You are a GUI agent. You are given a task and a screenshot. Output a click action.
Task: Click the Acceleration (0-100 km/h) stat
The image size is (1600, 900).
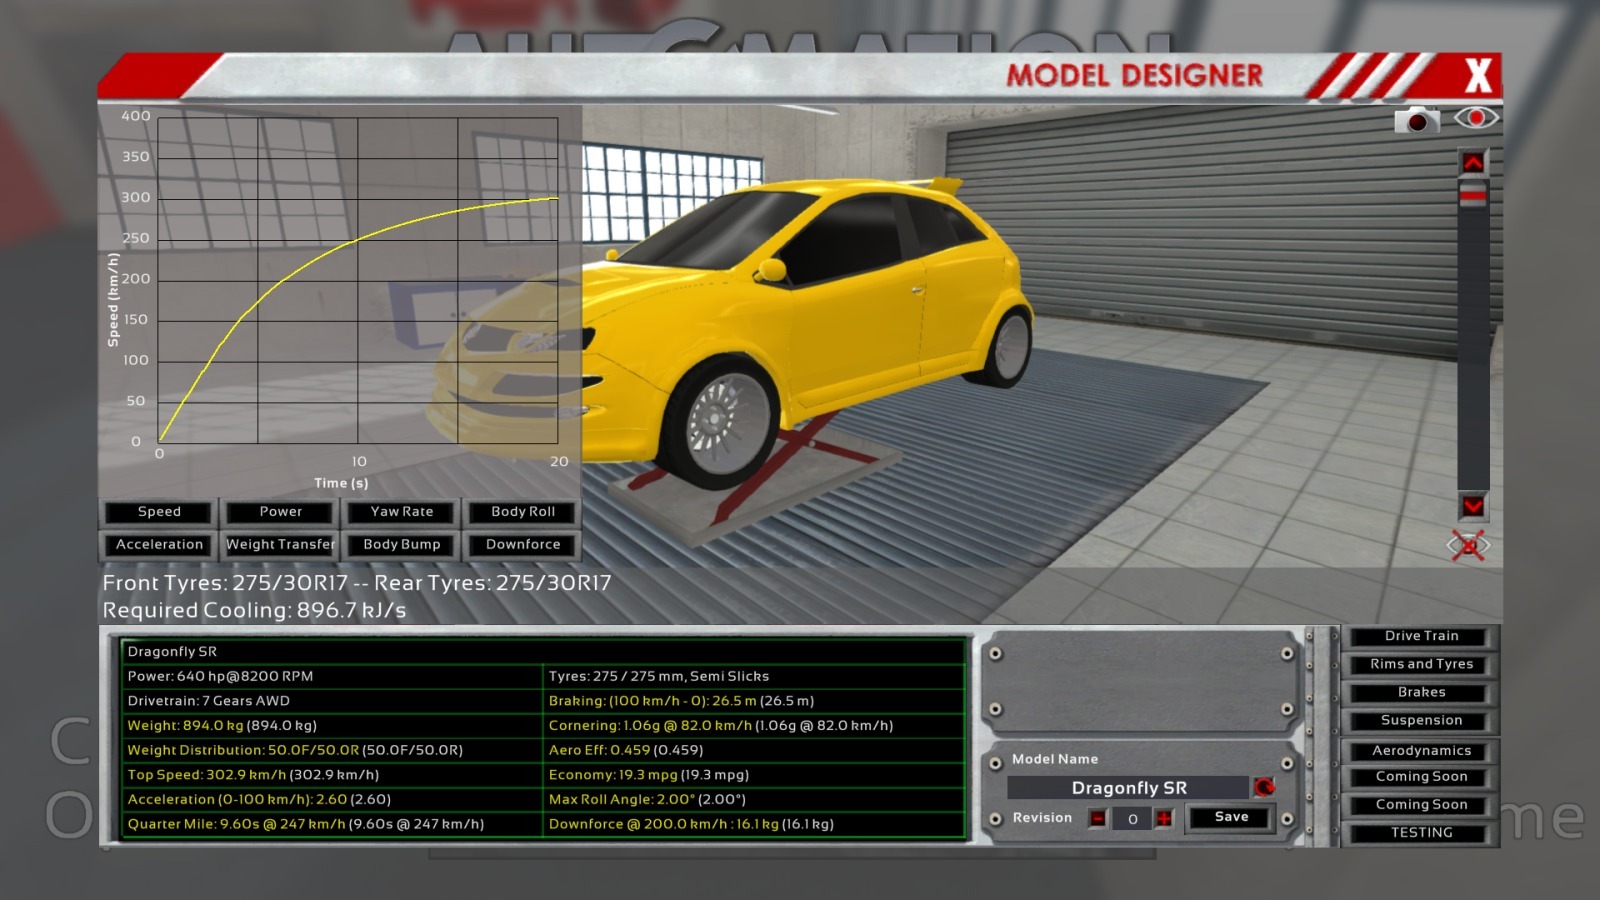pyautogui.click(x=332, y=800)
